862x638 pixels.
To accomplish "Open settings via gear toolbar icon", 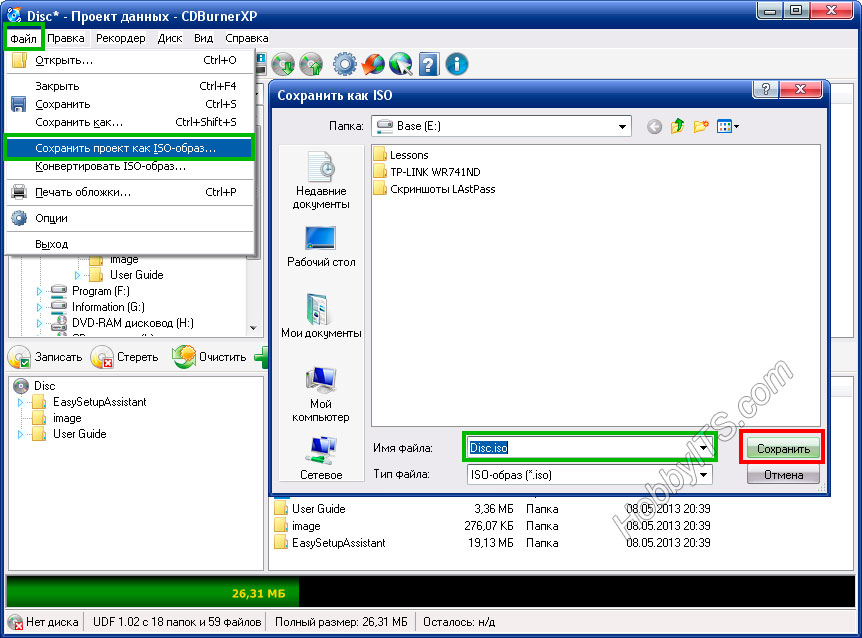I will [345, 64].
